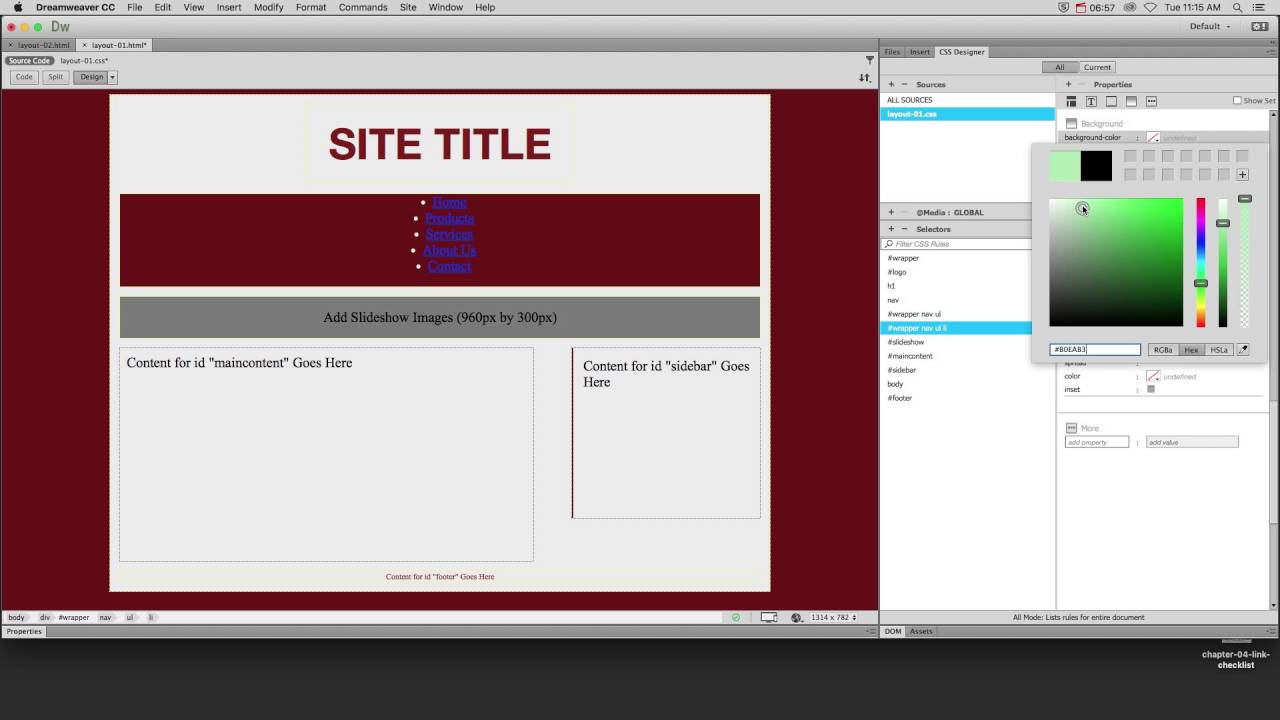Switch to the Files panel tab
This screenshot has width=1280, height=720.
[892, 52]
